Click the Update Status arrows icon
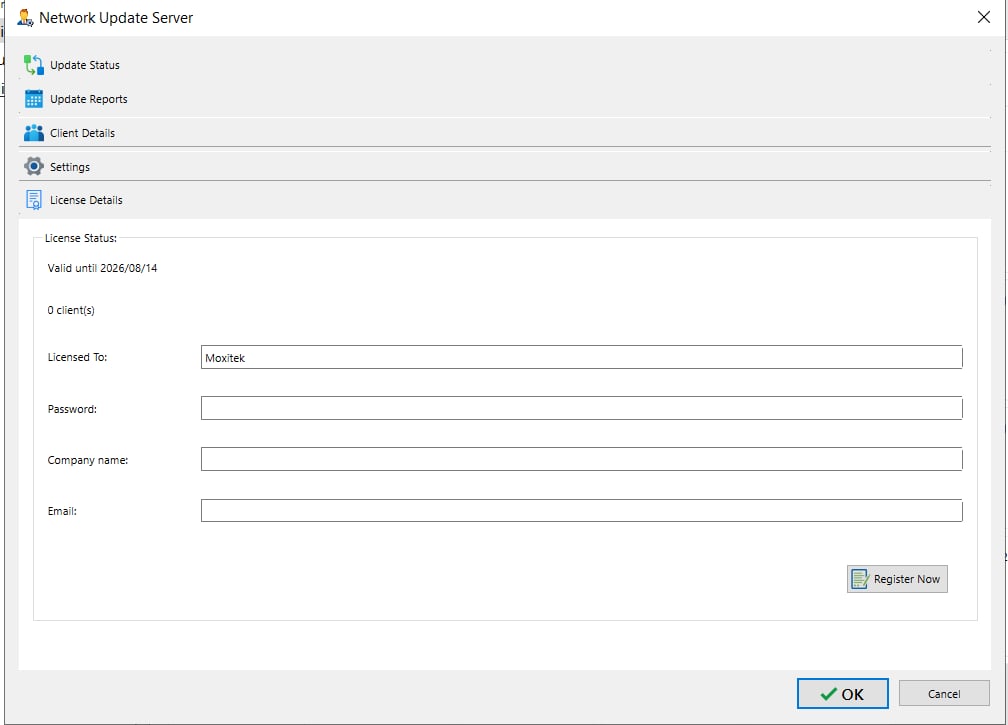This screenshot has height=725, width=1008. pyautogui.click(x=34, y=65)
